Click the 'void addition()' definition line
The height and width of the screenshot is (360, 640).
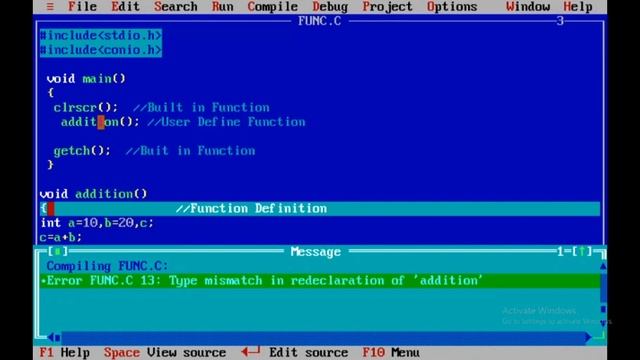[93, 194]
